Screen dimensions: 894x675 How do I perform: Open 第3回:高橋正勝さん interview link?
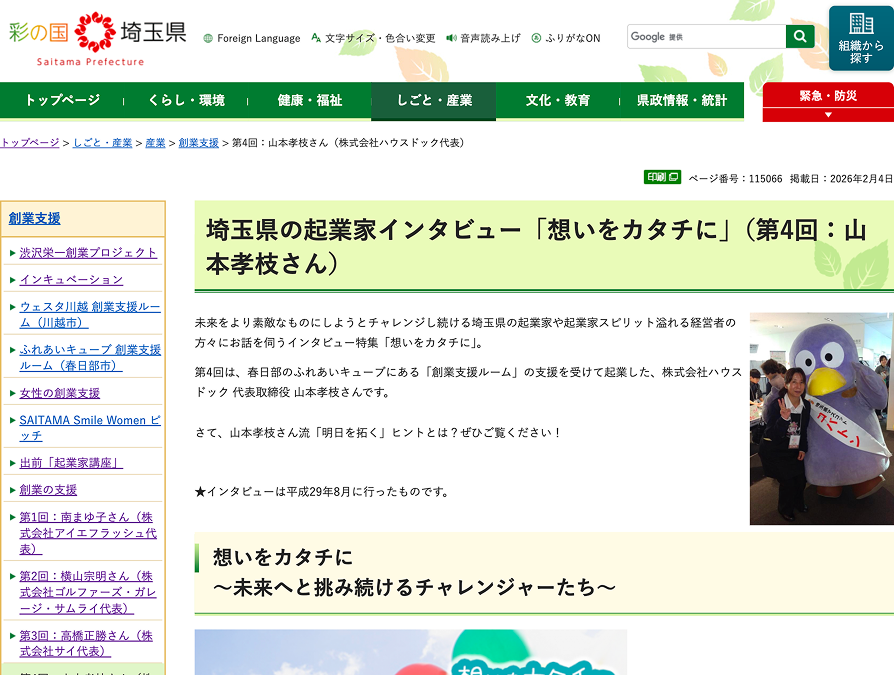[86, 643]
